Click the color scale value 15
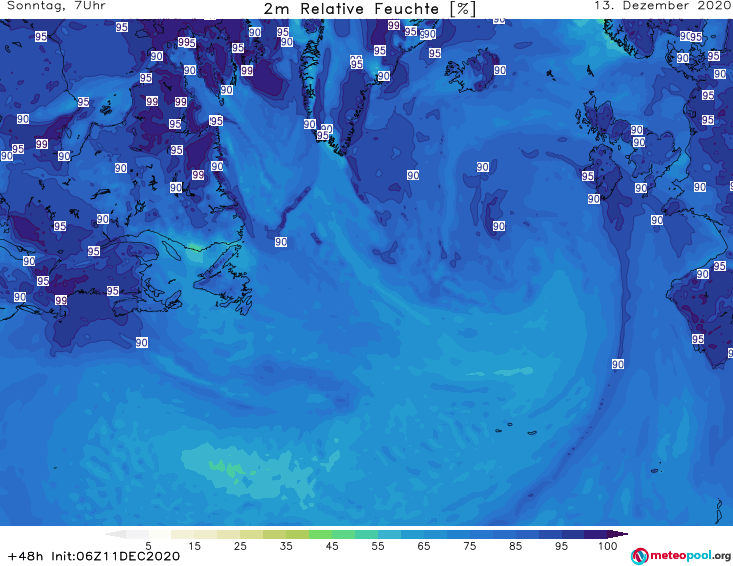Screen dimensions: 733x566 [194, 546]
